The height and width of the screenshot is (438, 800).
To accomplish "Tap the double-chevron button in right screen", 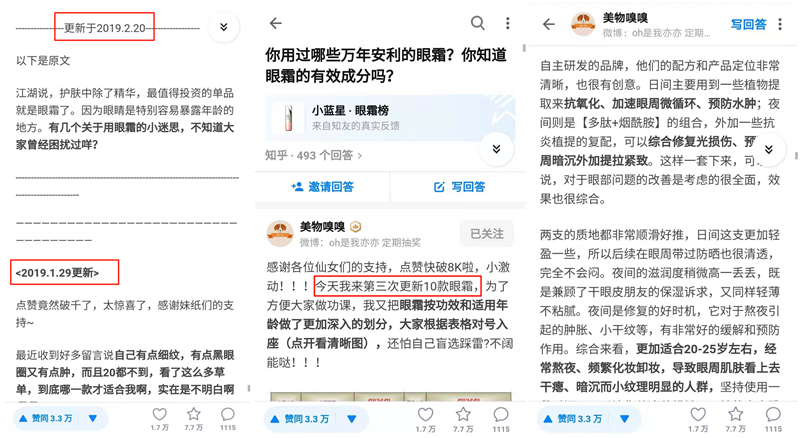I will 768,150.
